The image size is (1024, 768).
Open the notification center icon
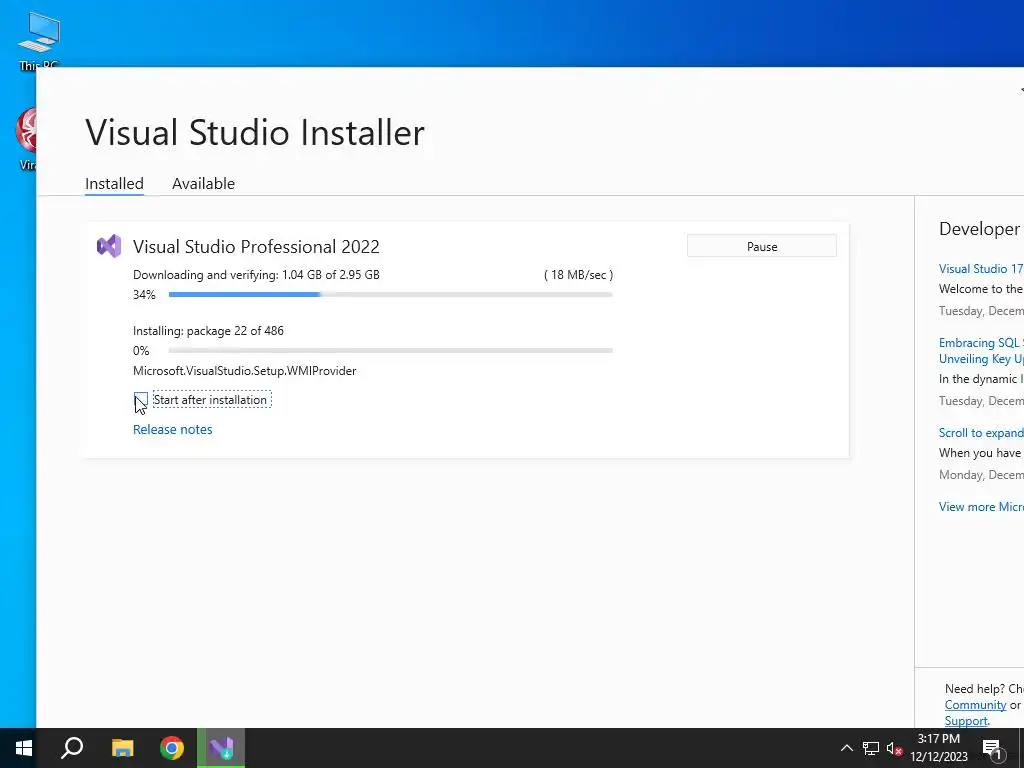coord(992,749)
